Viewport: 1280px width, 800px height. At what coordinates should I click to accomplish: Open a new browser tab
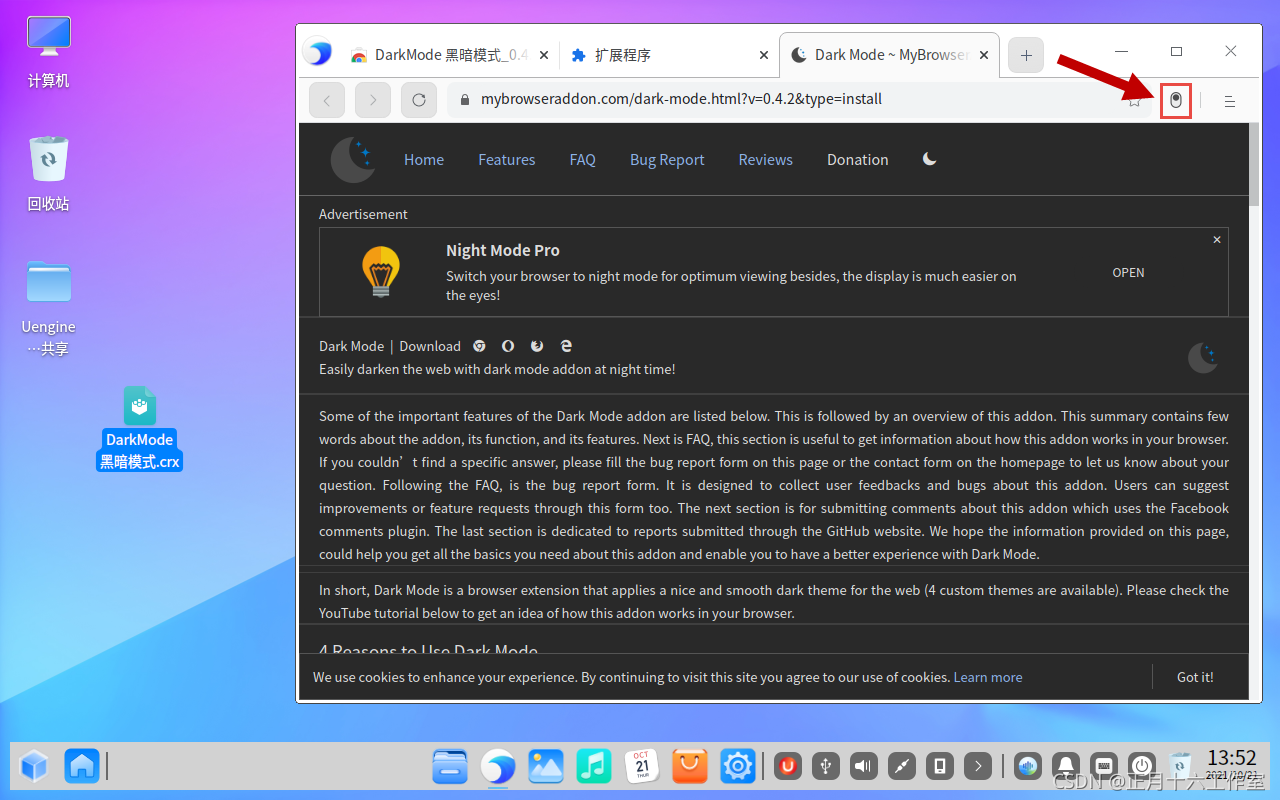[1026, 55]
